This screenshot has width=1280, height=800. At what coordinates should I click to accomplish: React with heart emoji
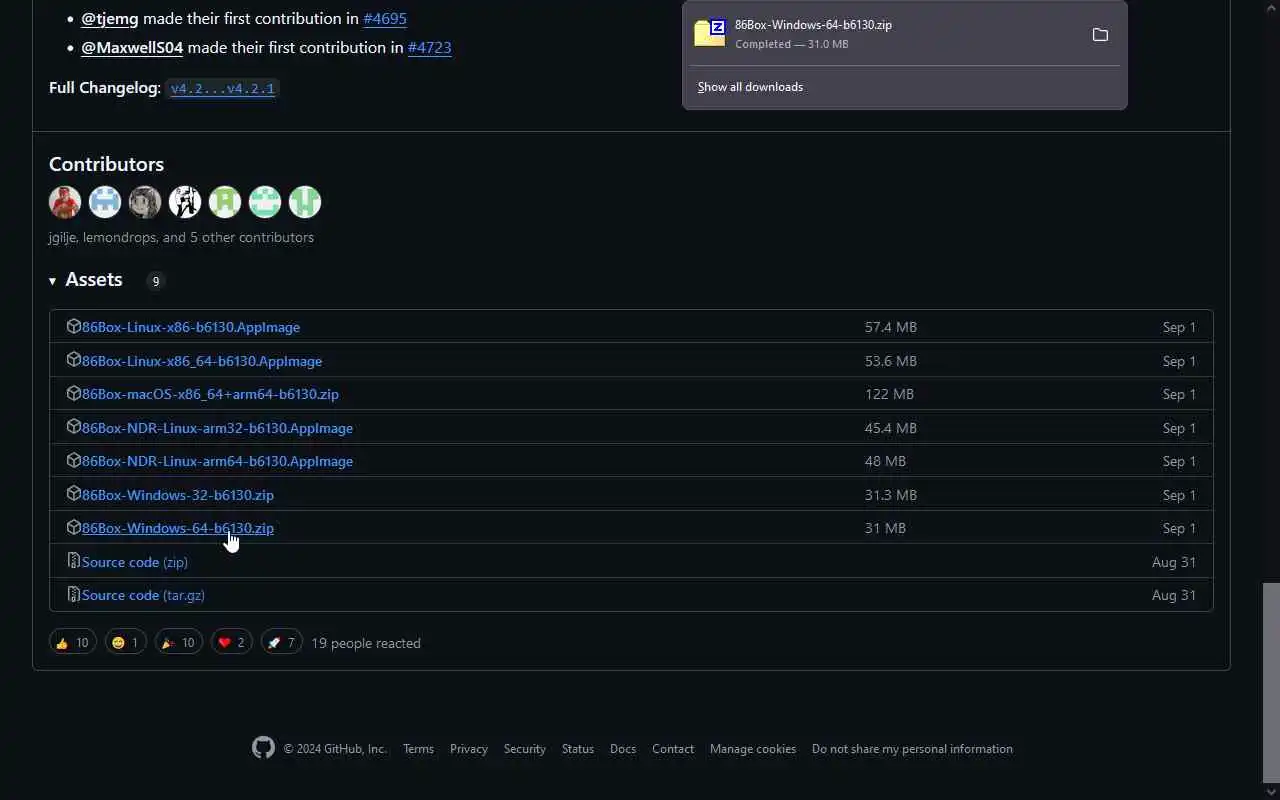[x=231, y=642]
